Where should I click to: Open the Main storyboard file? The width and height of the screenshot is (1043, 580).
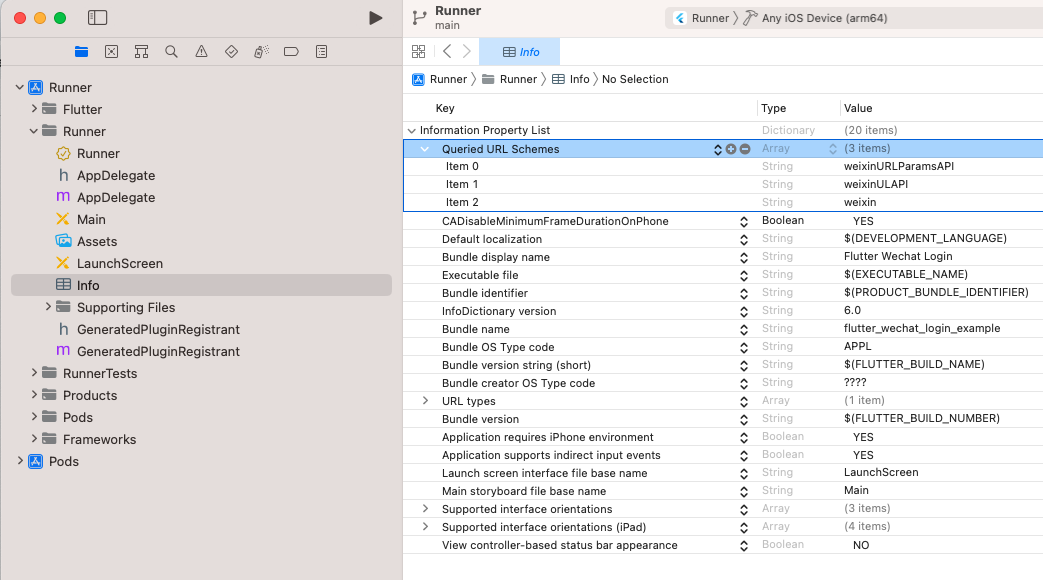click(80, 219)
